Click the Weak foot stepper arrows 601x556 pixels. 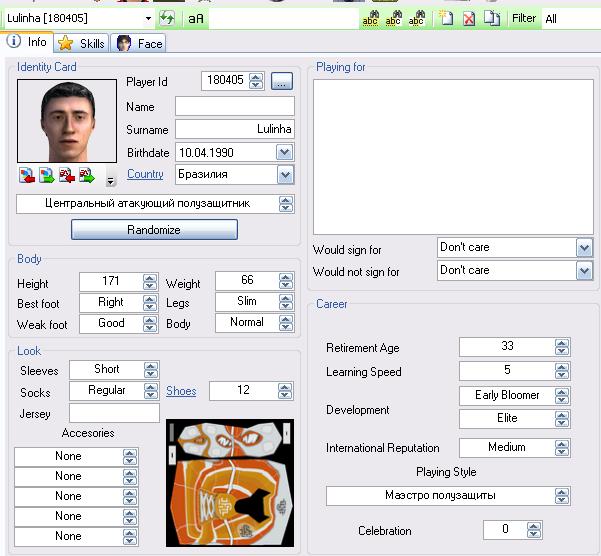(150, 324)
